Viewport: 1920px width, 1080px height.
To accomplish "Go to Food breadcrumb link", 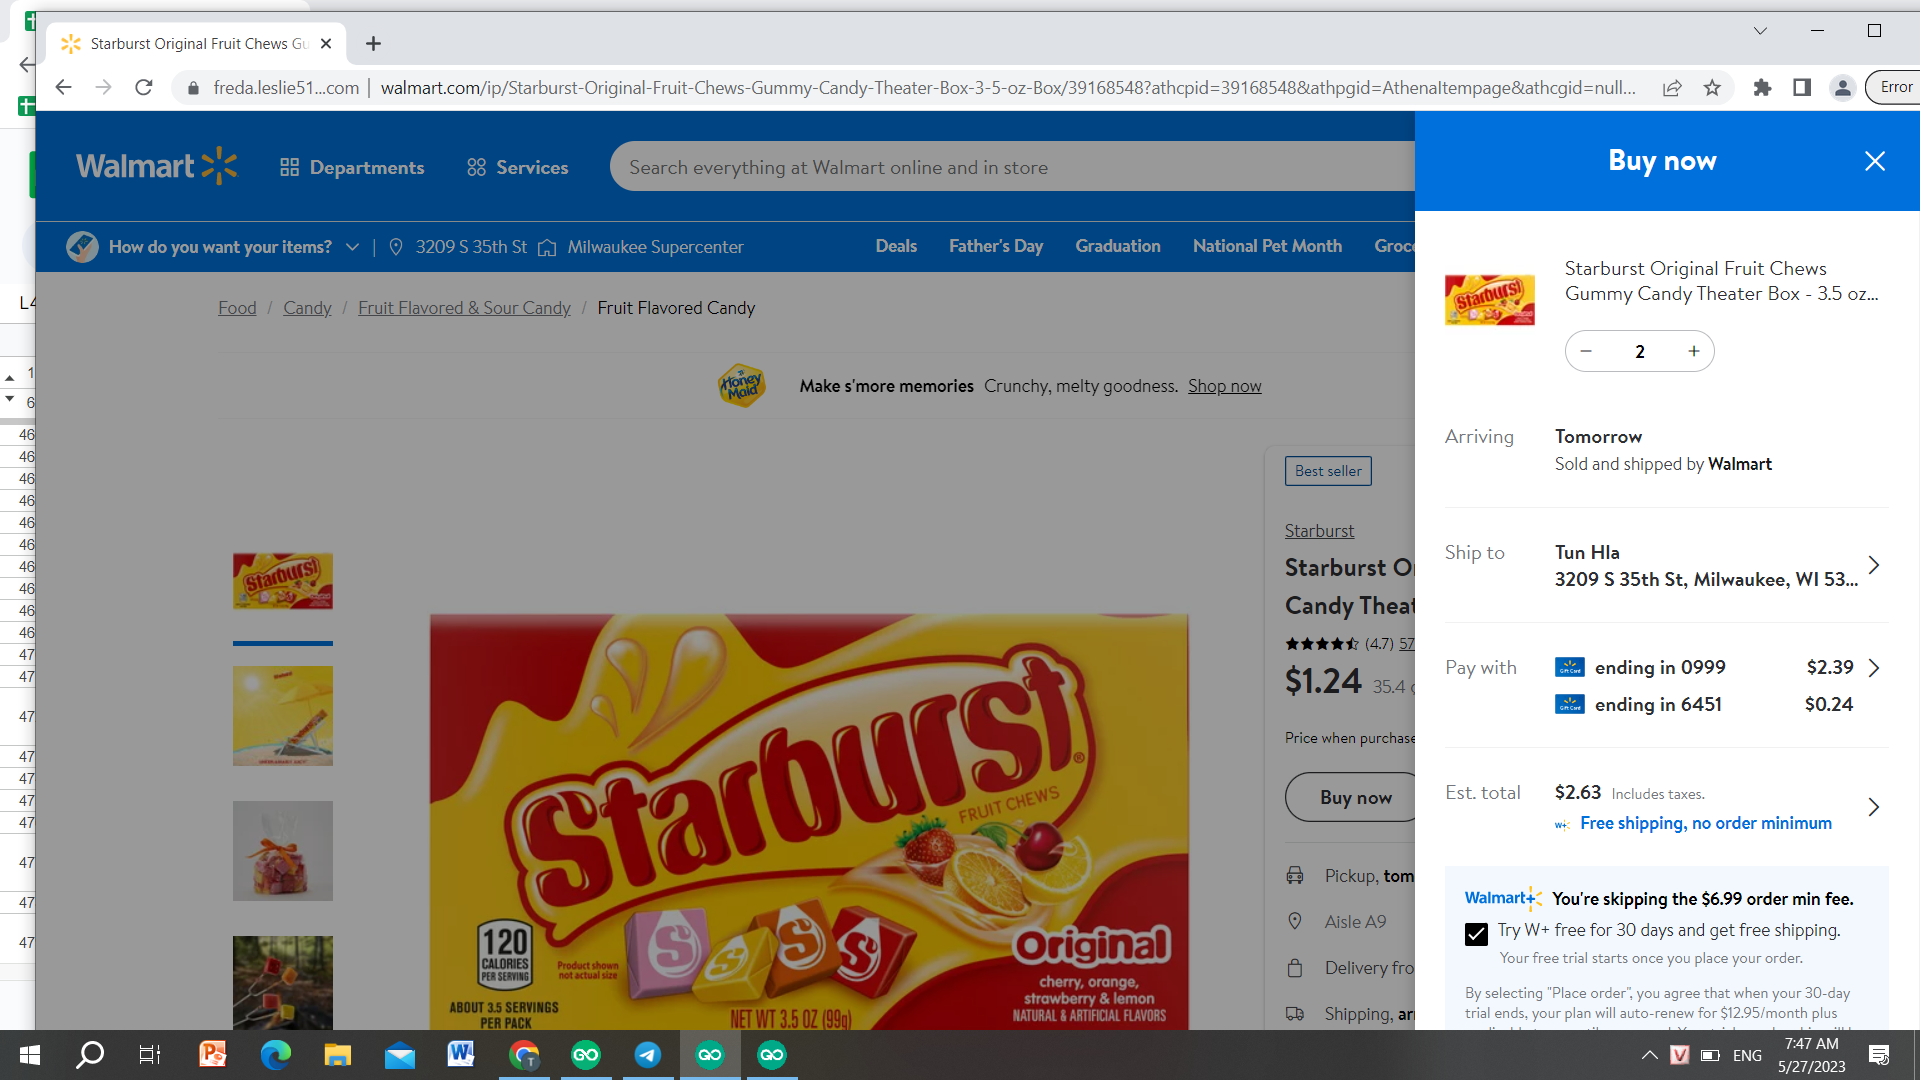I will (237, 308).
